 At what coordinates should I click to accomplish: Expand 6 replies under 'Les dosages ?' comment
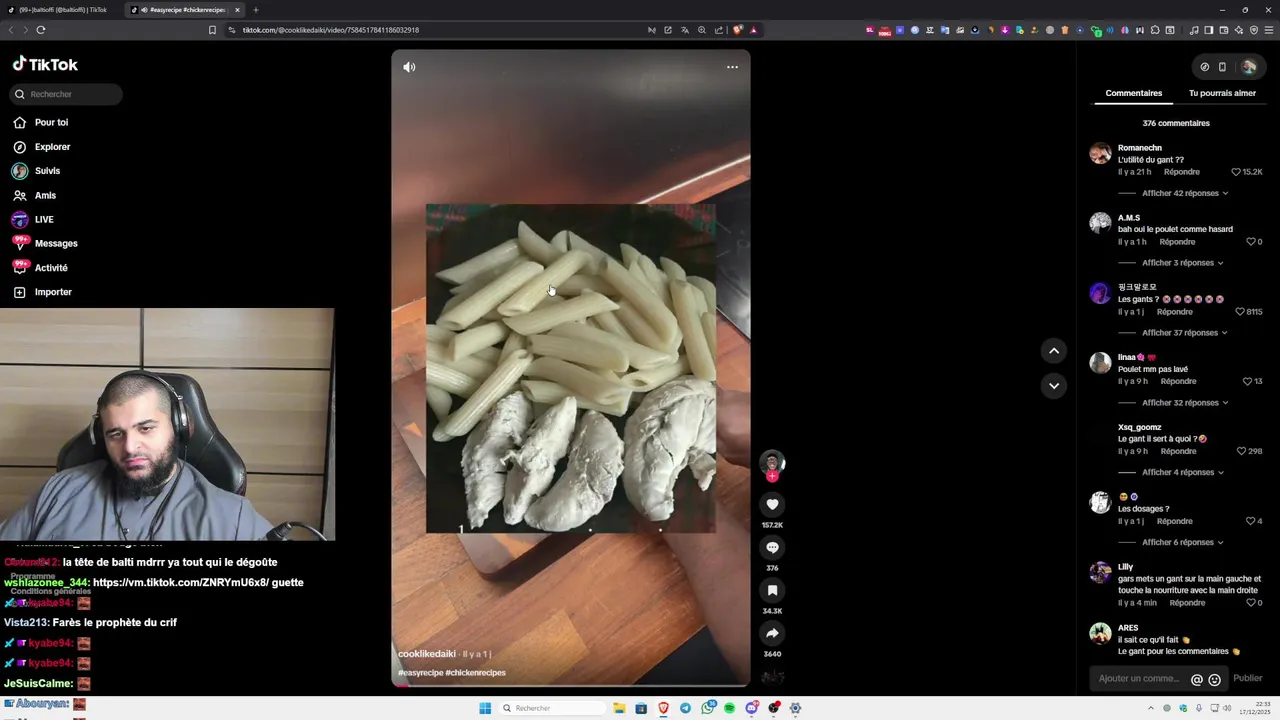click(x=1183, y=542)
